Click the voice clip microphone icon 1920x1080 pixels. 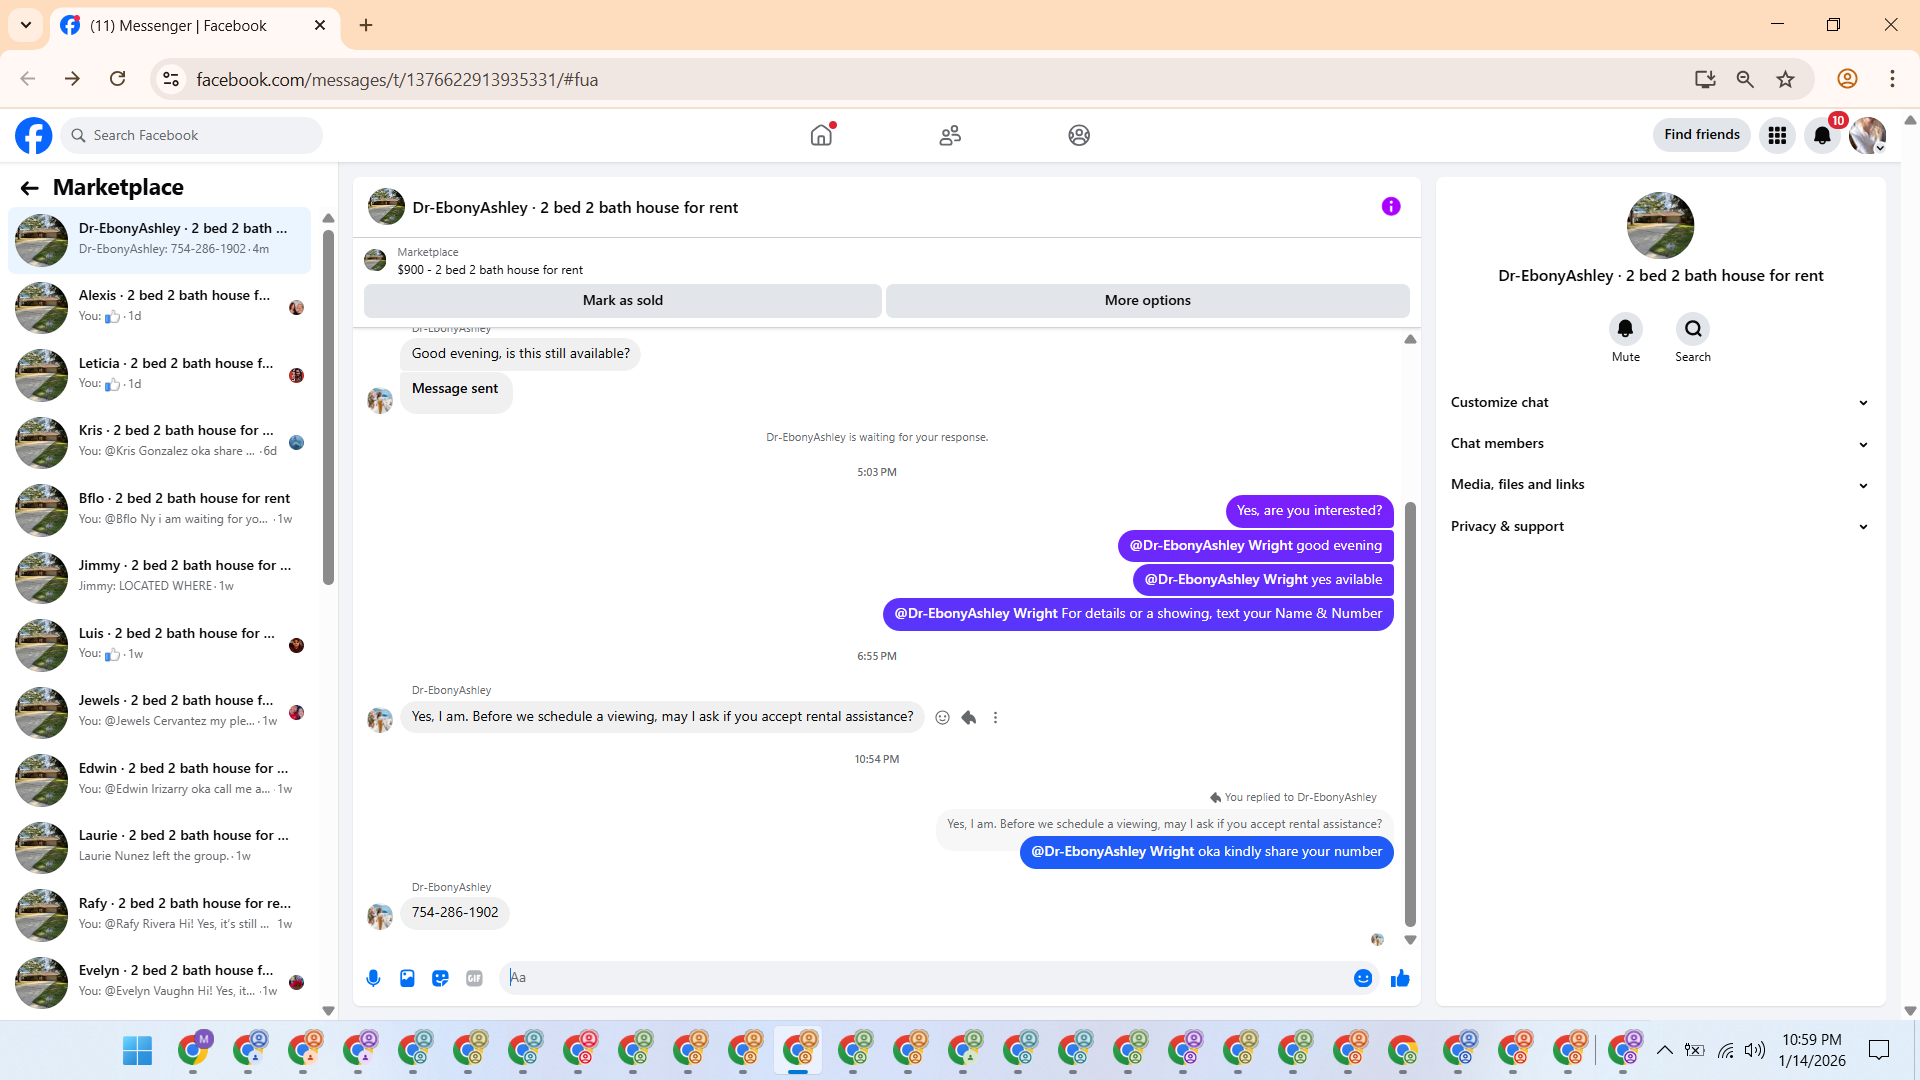click(x=373, y=978)
